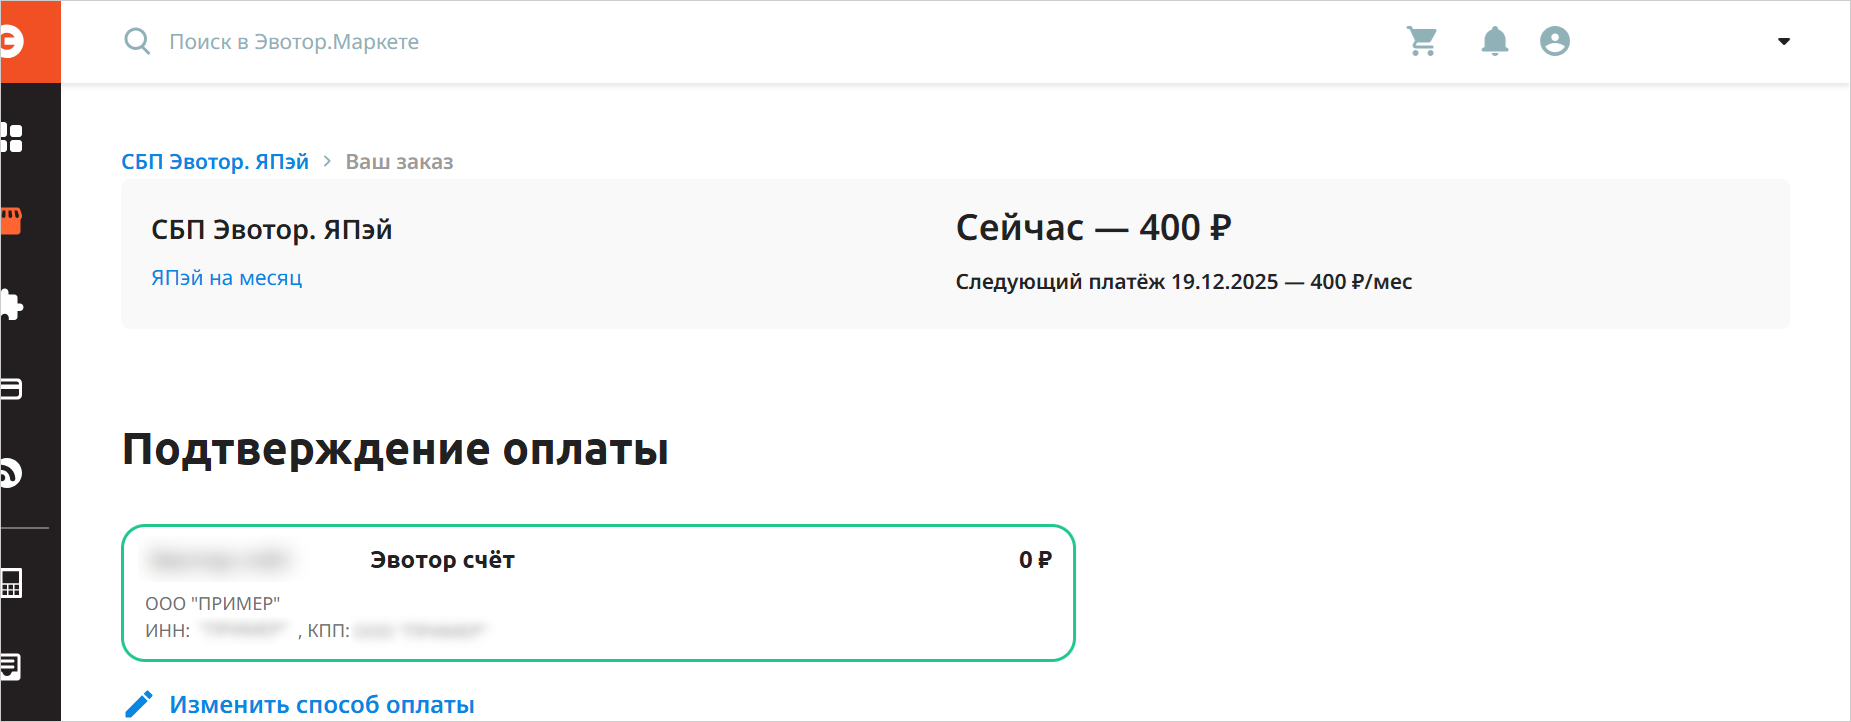Open the puzzle-piece apps sidebar icon
Viewport: 1851px width, 722px height.
click(x=12, y=304)
